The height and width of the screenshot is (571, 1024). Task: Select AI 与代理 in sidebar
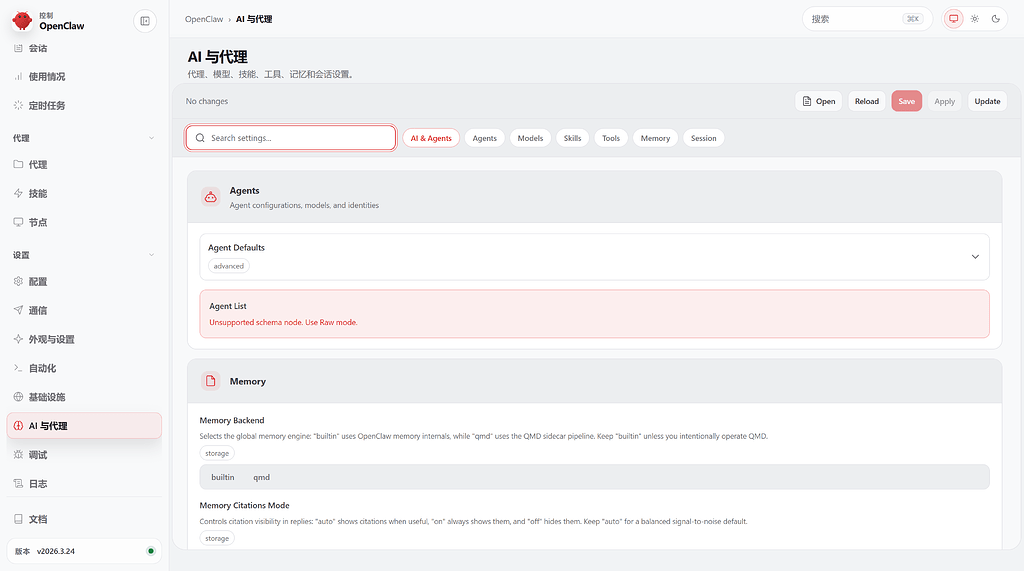click(84, 425)
